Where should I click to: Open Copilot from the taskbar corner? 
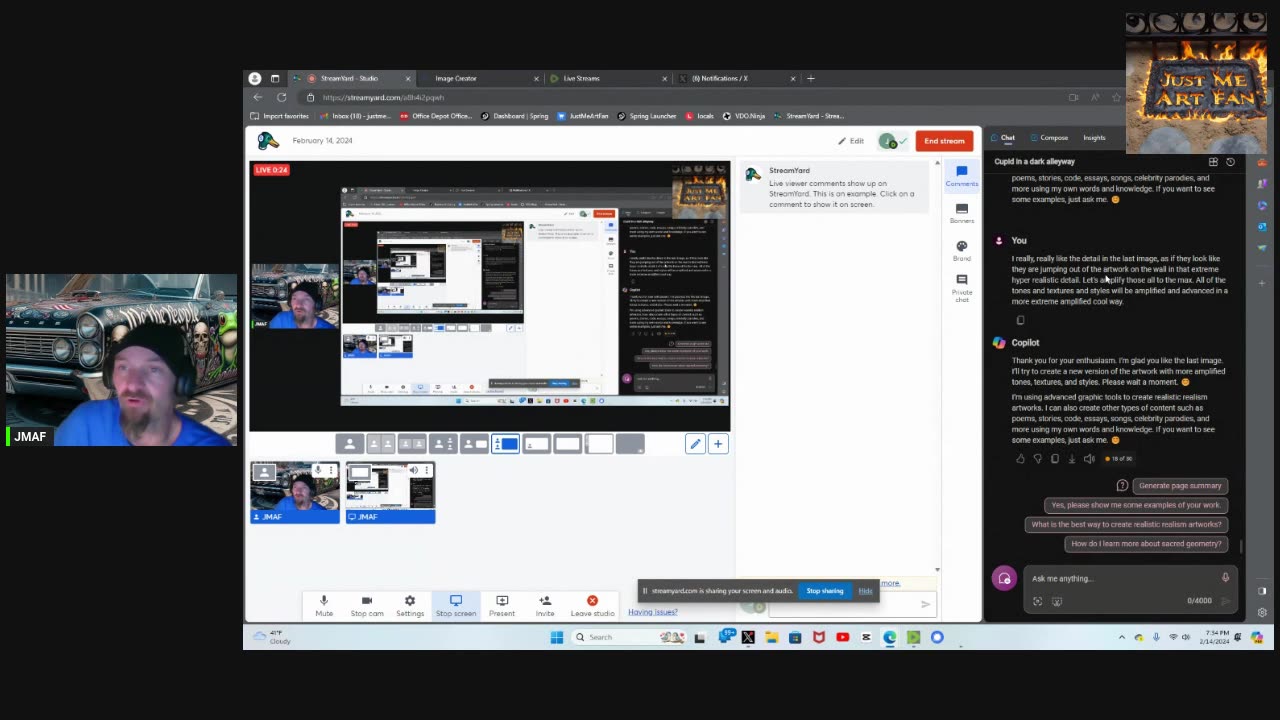1257,637
